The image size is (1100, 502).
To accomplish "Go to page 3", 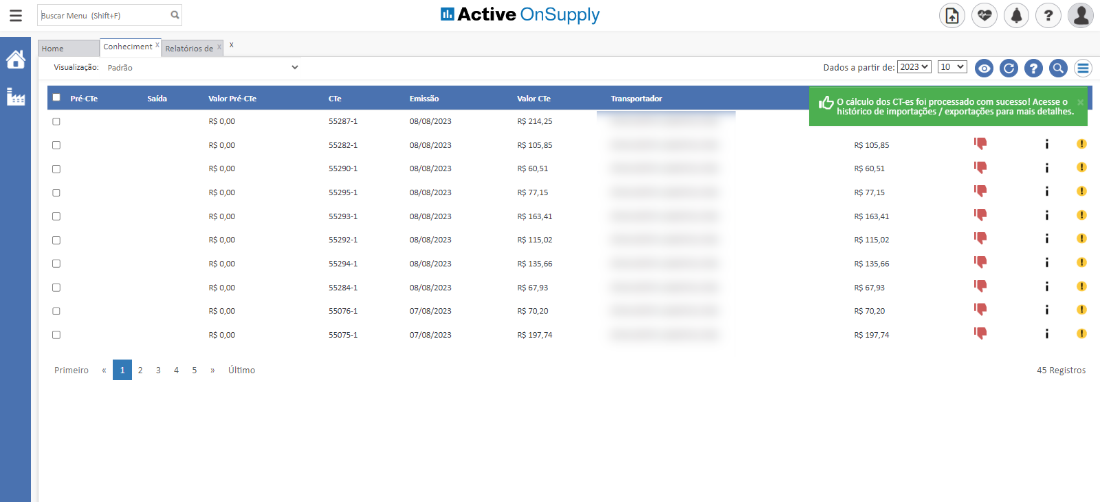I will [158, 370].
